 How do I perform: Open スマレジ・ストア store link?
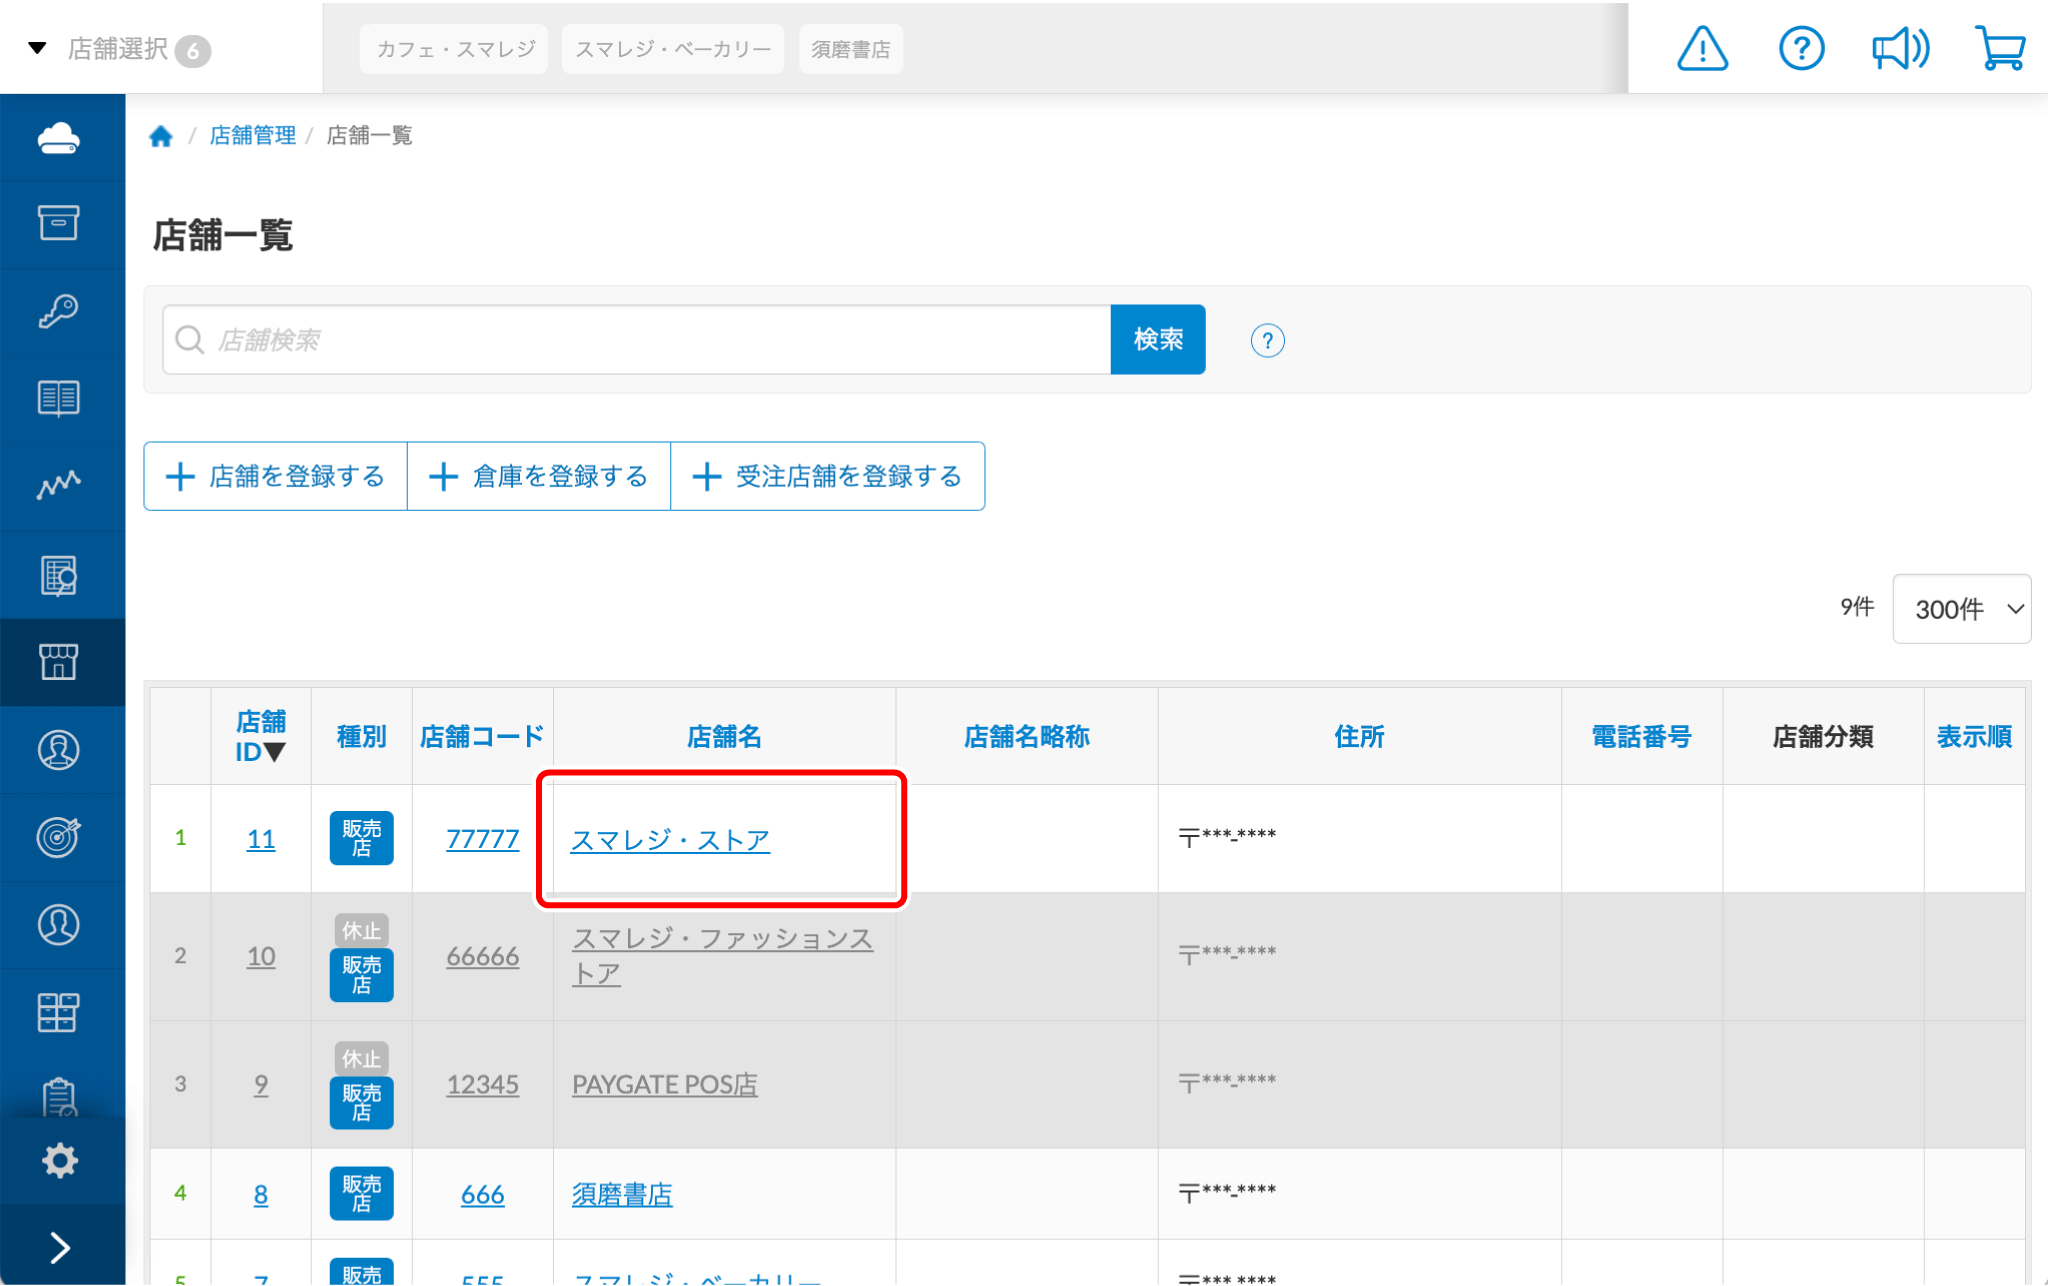pyautogui.click(x=669, y=839)
